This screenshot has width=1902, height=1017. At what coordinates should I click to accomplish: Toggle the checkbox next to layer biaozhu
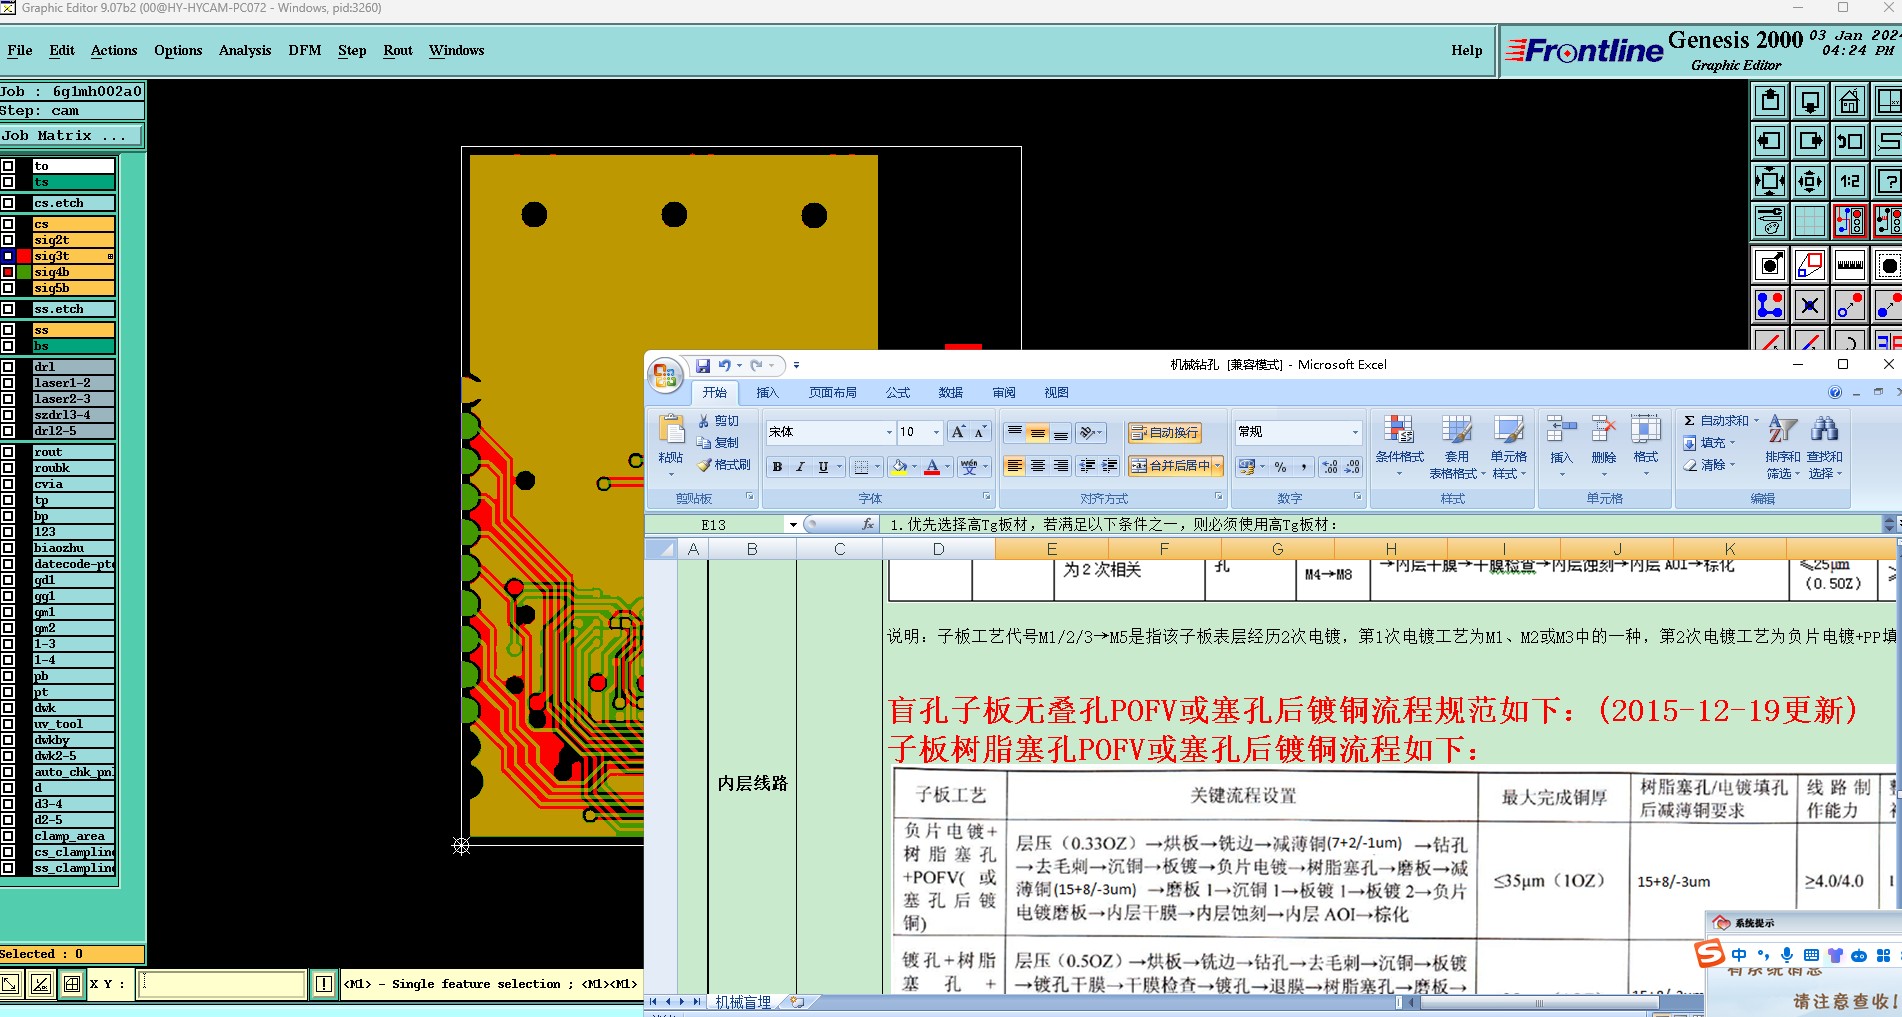point(8,548)
